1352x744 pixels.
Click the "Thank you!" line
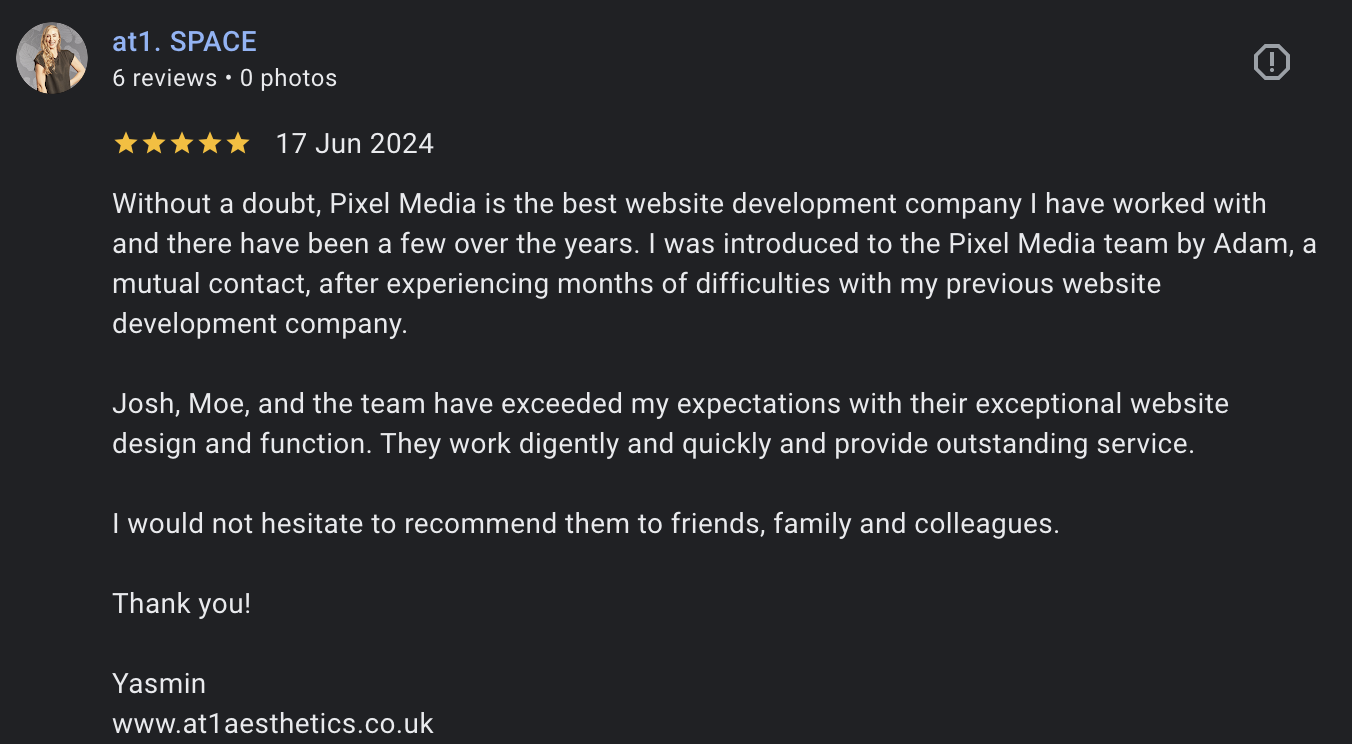(181, 604)
